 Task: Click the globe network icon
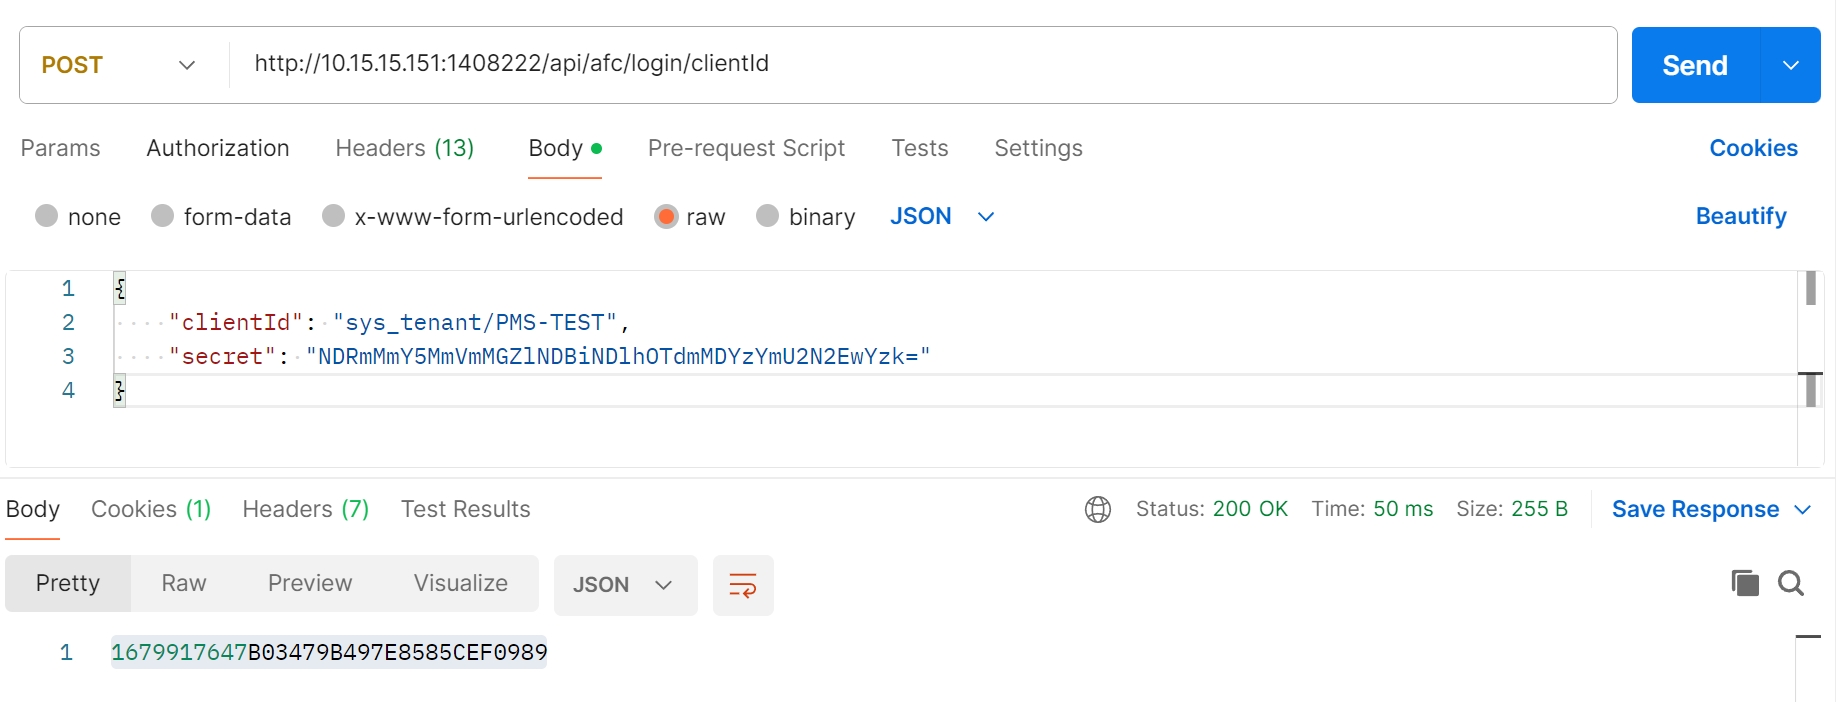click(1097, 510)
